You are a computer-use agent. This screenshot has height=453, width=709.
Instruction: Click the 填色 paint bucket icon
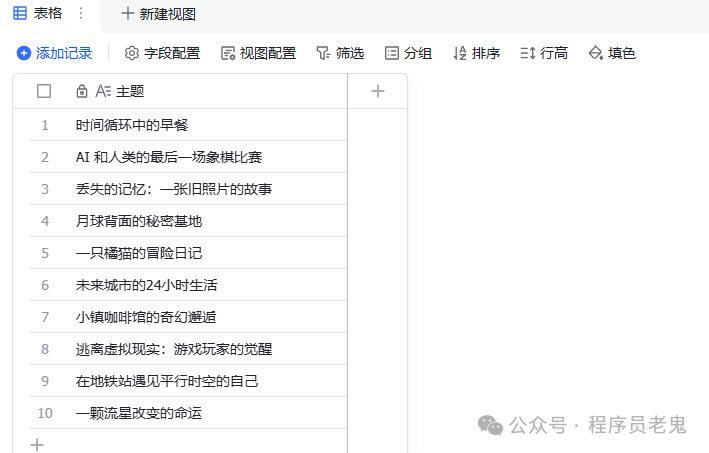[x=596, y=53]
